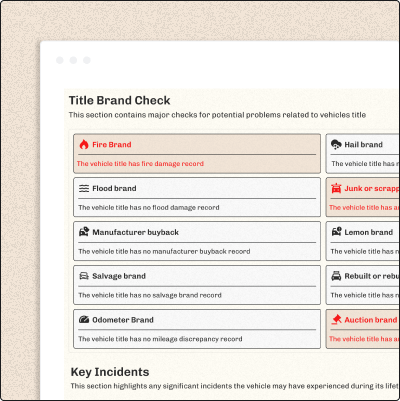
Task: Click the Key Incidents heading
Action: pos(110,372)
